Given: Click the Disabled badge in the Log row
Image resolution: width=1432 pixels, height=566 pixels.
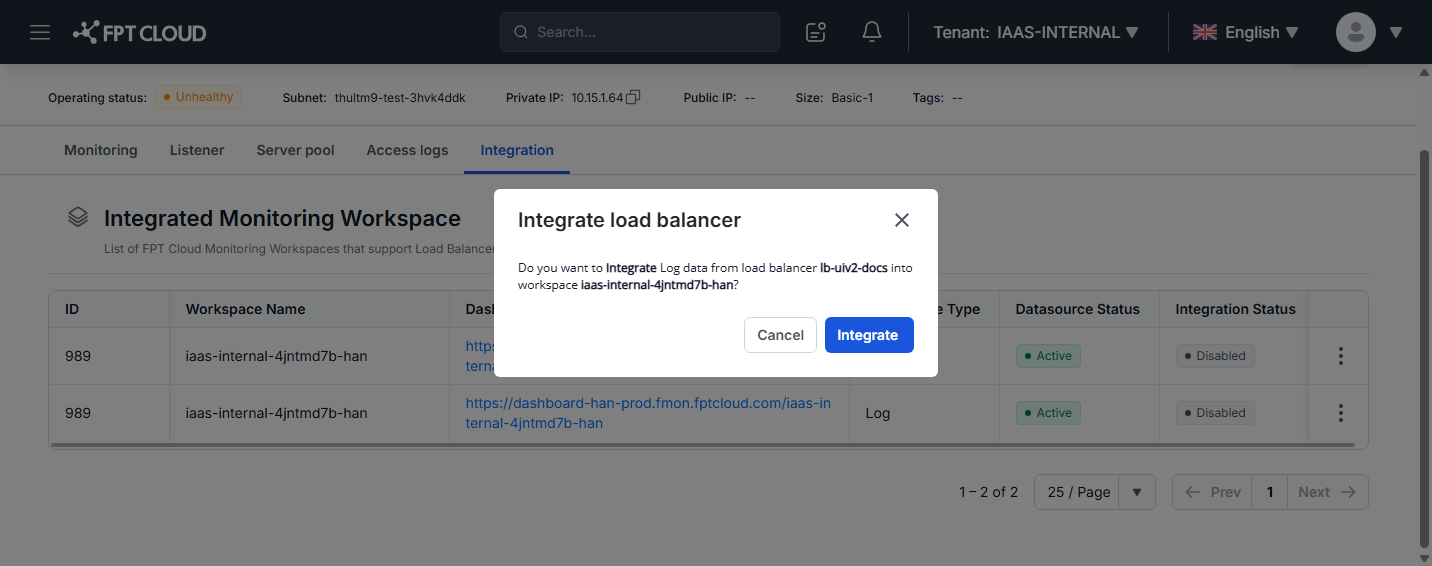Looking at the screenshot, I should 1215,413.
